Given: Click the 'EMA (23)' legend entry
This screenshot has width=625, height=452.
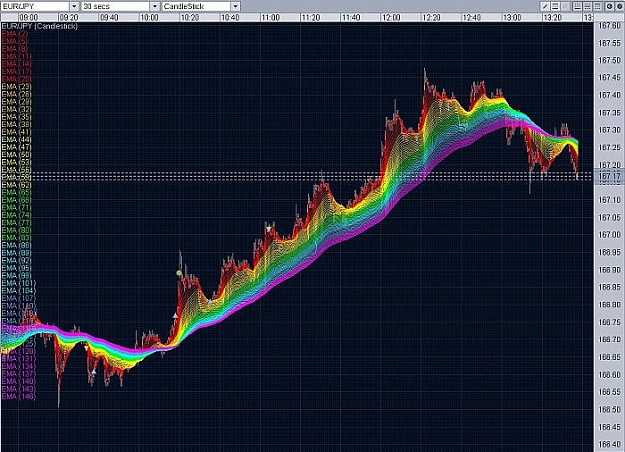Looking at the screenshot, I should click(16, 87).
